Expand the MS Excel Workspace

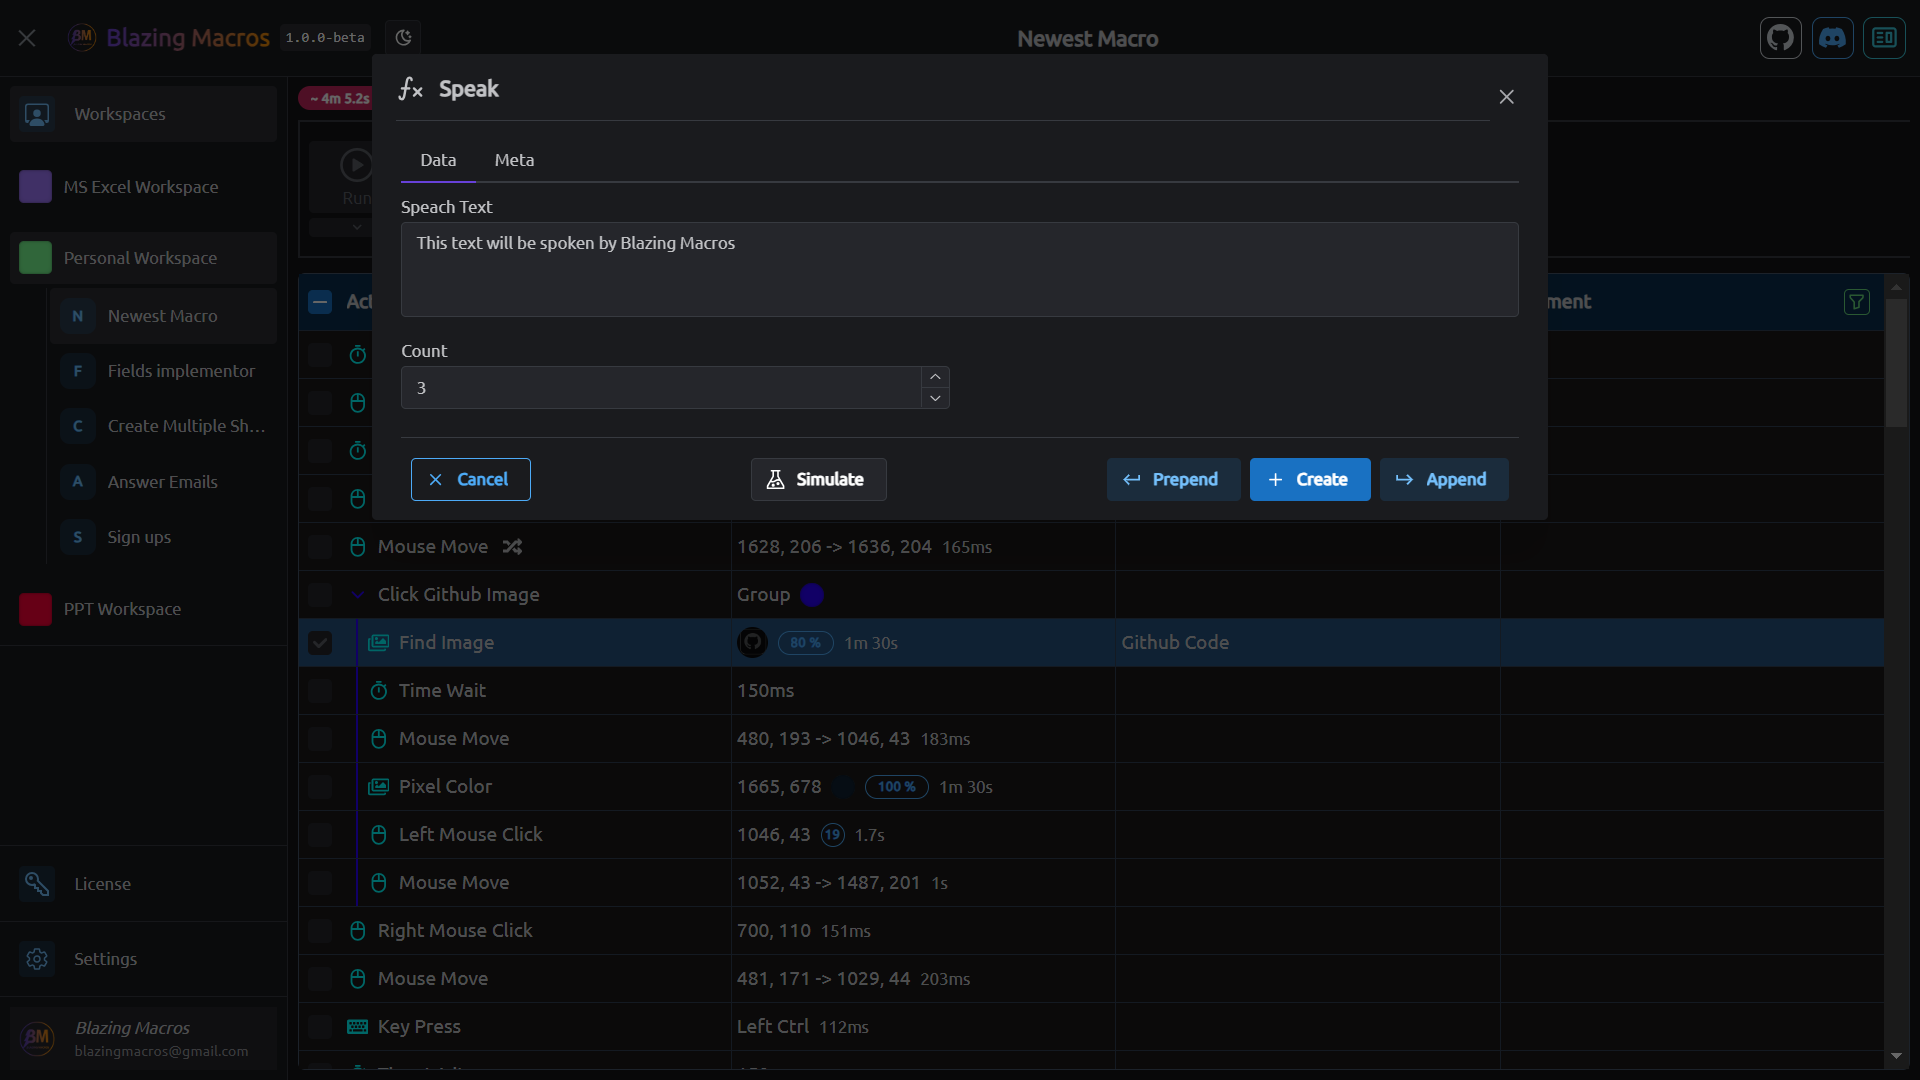143,187
